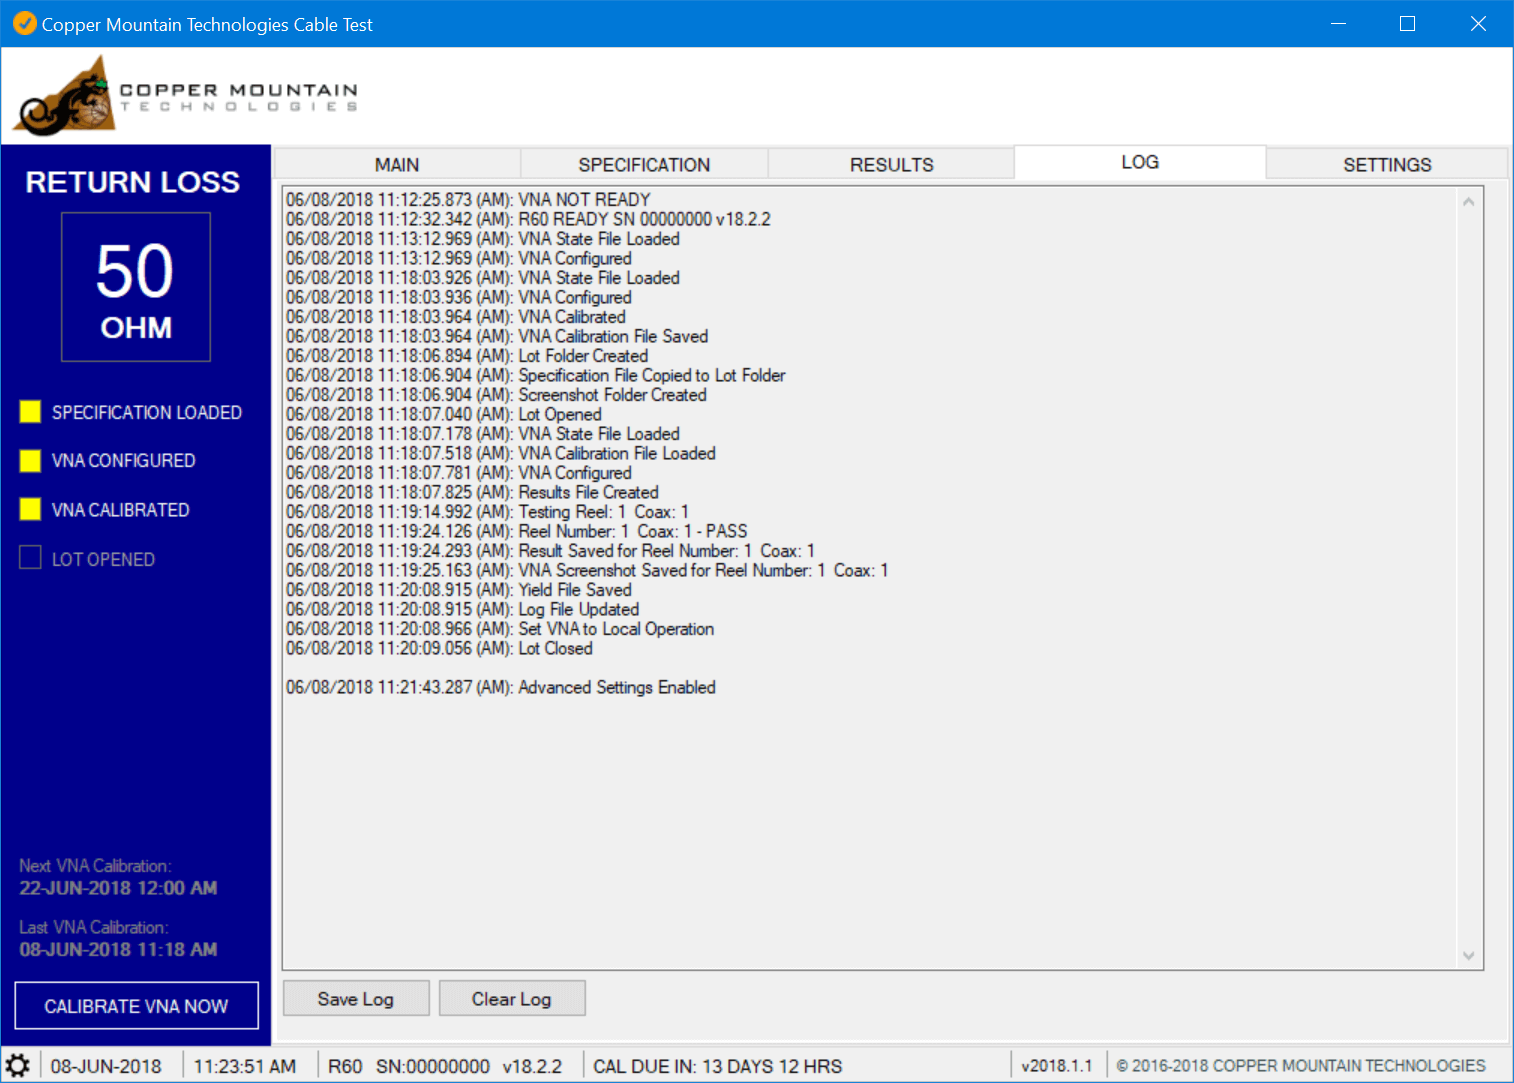Screen dimensions: 1514x1083
Task: Click the 08-JUN-2018 date in status bar
Action: [106, 1066]
